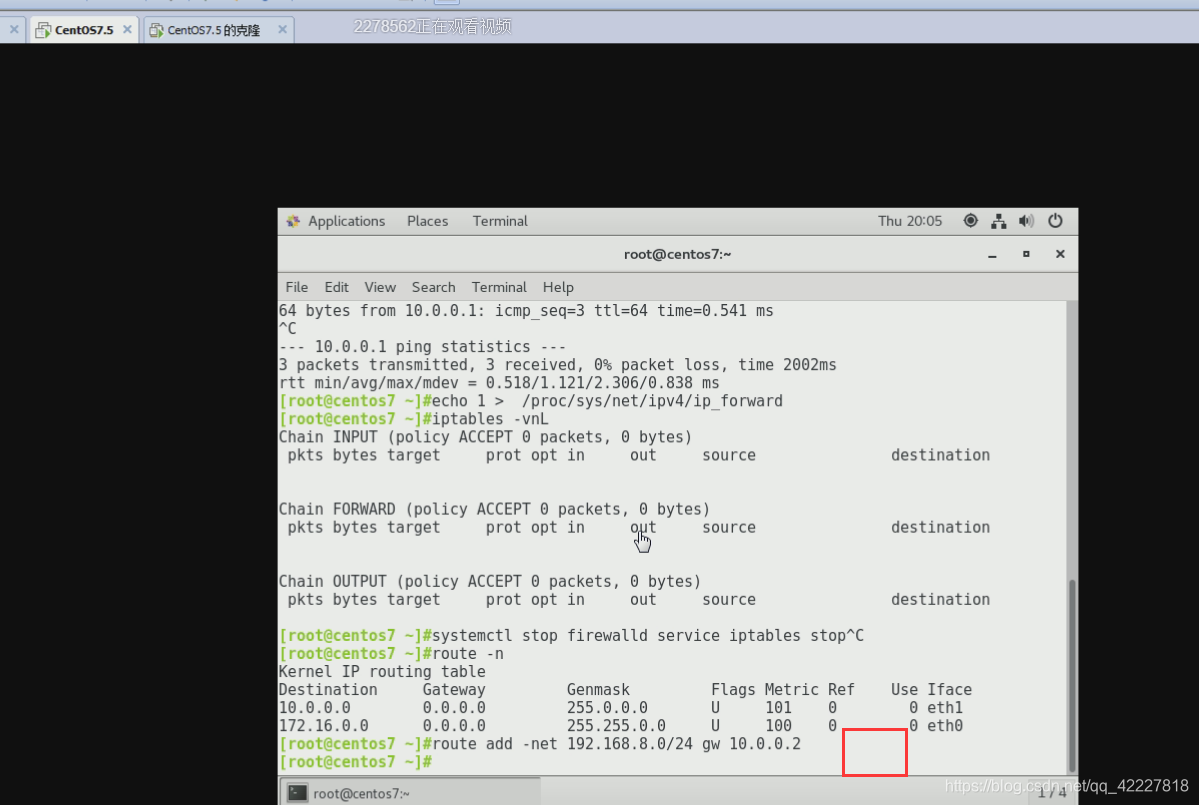Click the 'Chain OUTPUT' line in terminal

tap(489, 582)
